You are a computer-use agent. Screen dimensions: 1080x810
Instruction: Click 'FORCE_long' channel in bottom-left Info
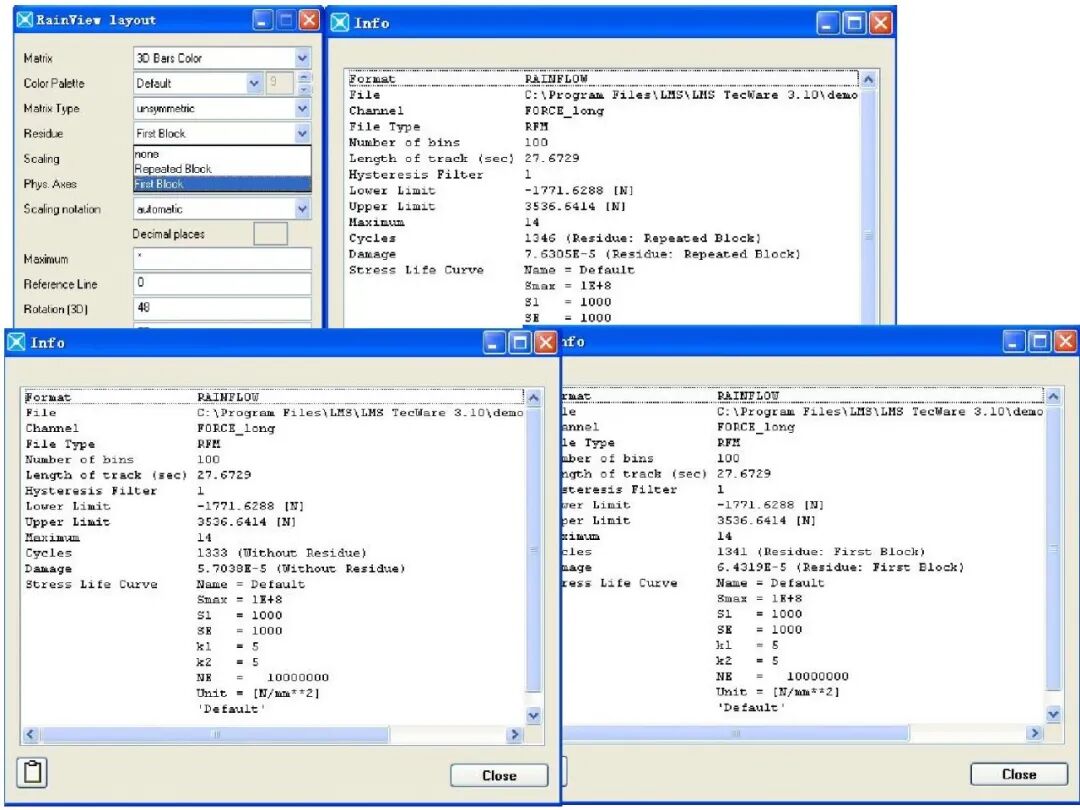(236, 428)
